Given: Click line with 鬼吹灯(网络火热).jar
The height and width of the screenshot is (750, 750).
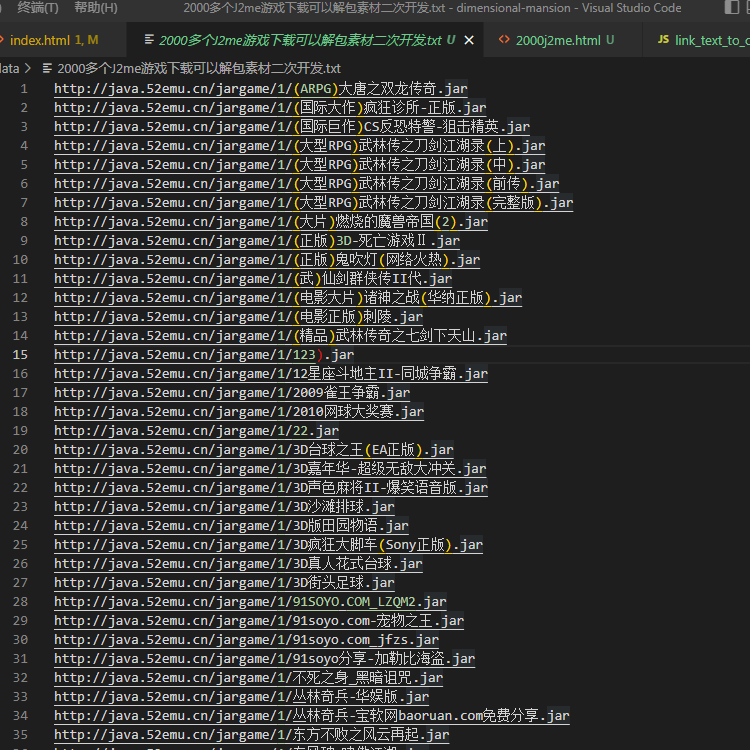Looking at the screenshot, I should coord(267,260).
